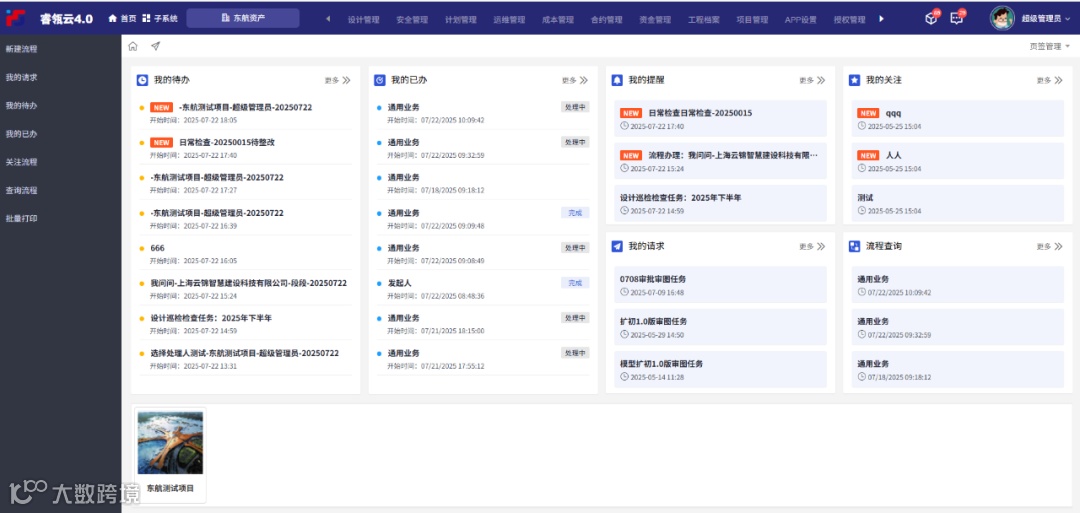Viewport: 1080px width, 513px height.
Task: Open todo 设计巡检检查任务：2025年下半年 in 我的待办
Action: point(211,318)
